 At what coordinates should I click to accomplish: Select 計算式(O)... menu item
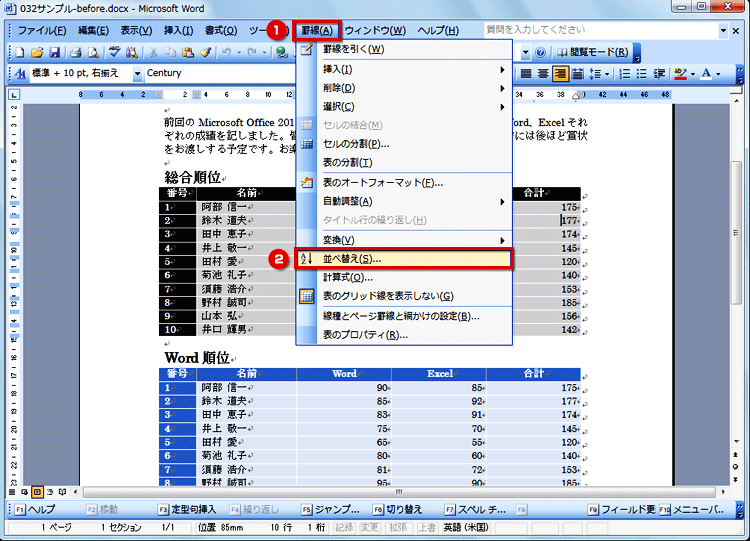(x=404, y=277)
